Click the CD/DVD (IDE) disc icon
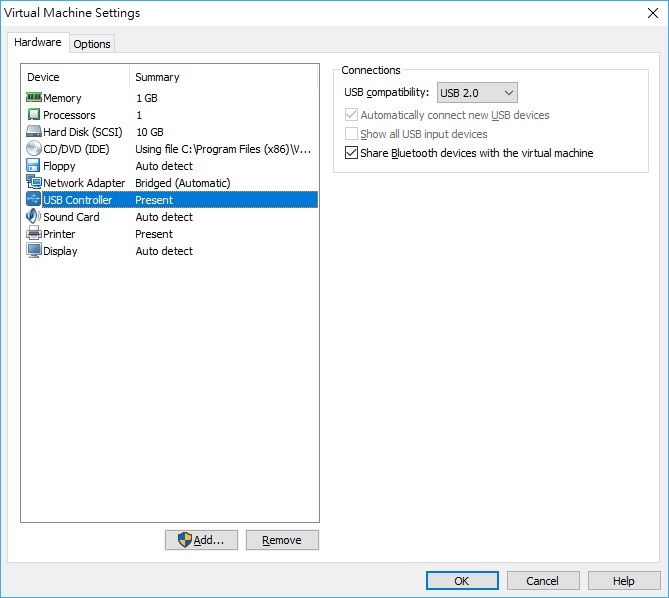 (34, 148)
